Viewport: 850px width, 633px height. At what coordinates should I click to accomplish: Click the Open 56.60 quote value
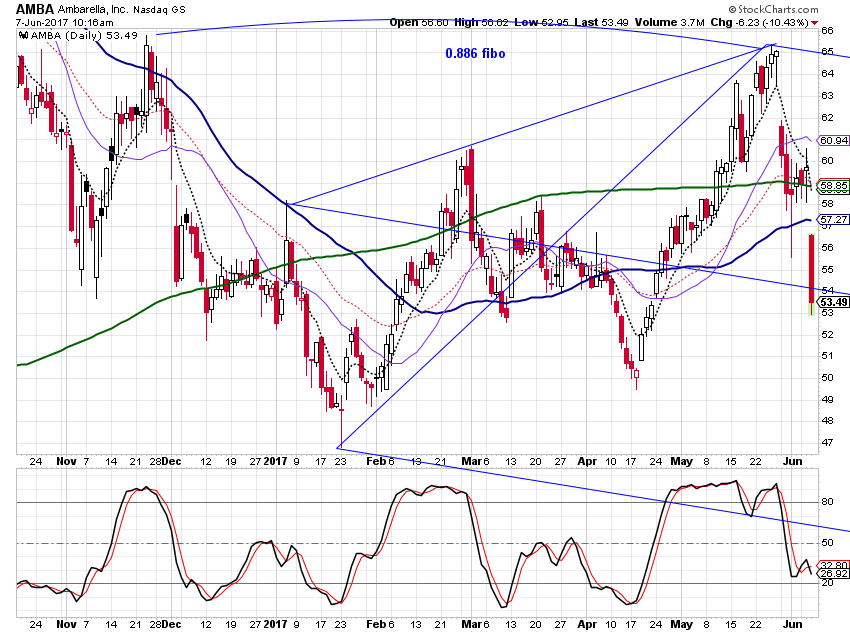pos(418,22)
